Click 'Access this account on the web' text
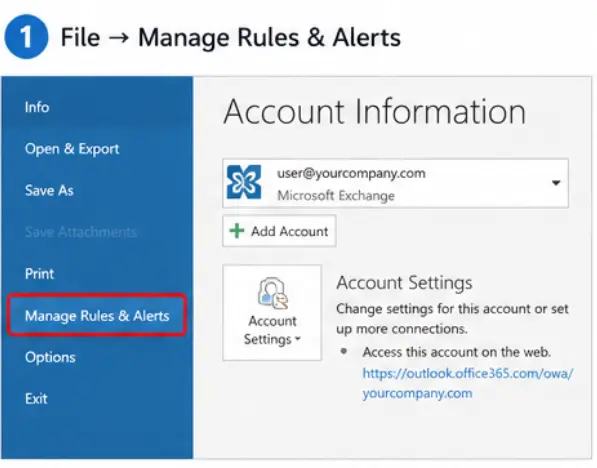Screen dimensions: 597x468 coord(457,352)
